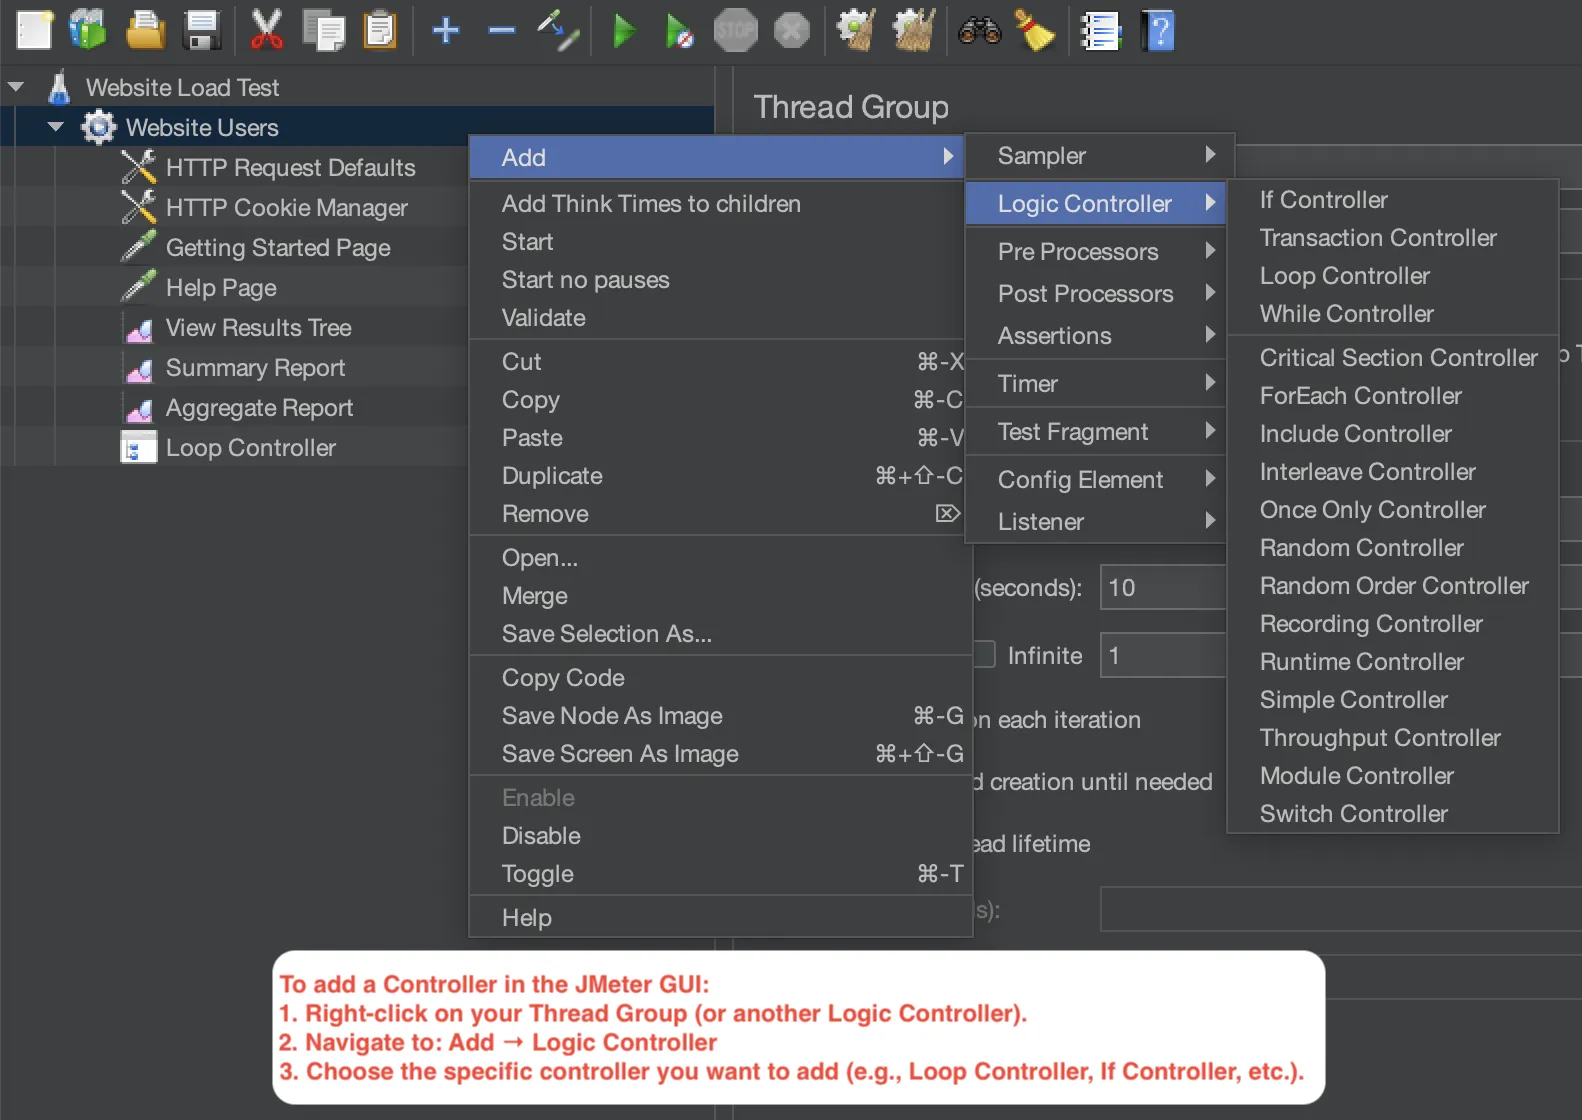Click the green Start run icon
1582x1120 pixels.
pyautogui.click(x=624, y=31)
